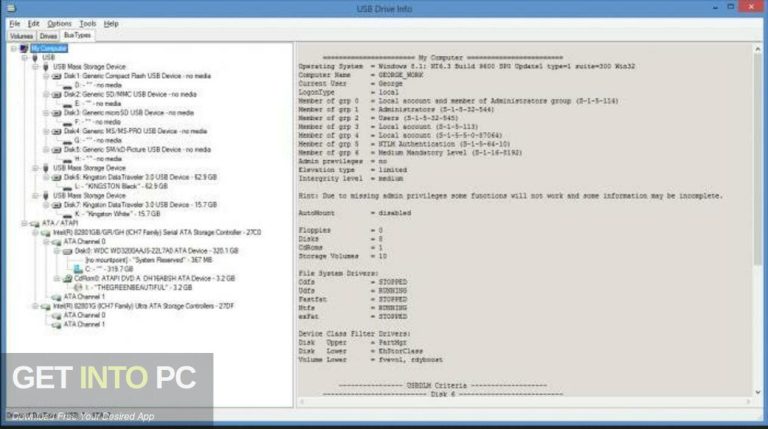
Task: Click the Disk6 Kingston DataTraveler drive icon
Action: click(57, 177)
